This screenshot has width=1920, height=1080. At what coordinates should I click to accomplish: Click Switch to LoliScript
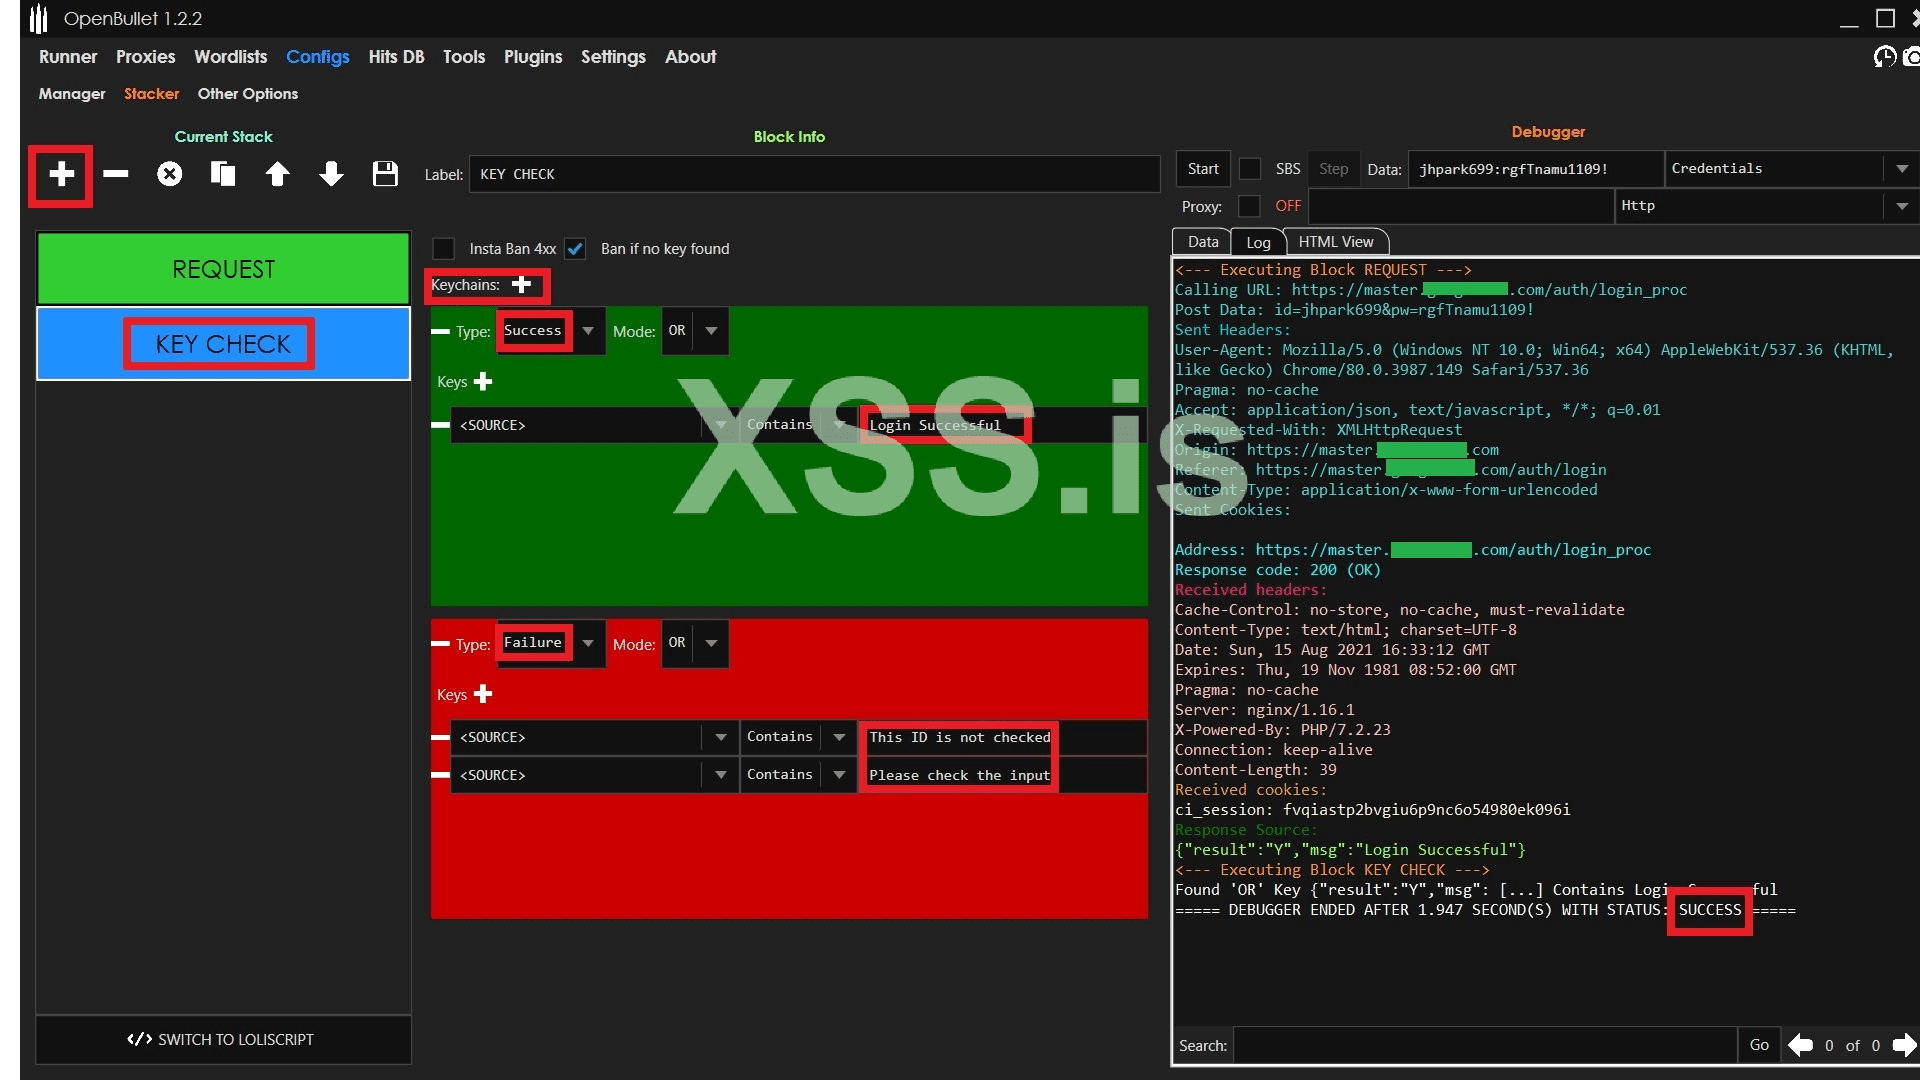click(223, 1040)
